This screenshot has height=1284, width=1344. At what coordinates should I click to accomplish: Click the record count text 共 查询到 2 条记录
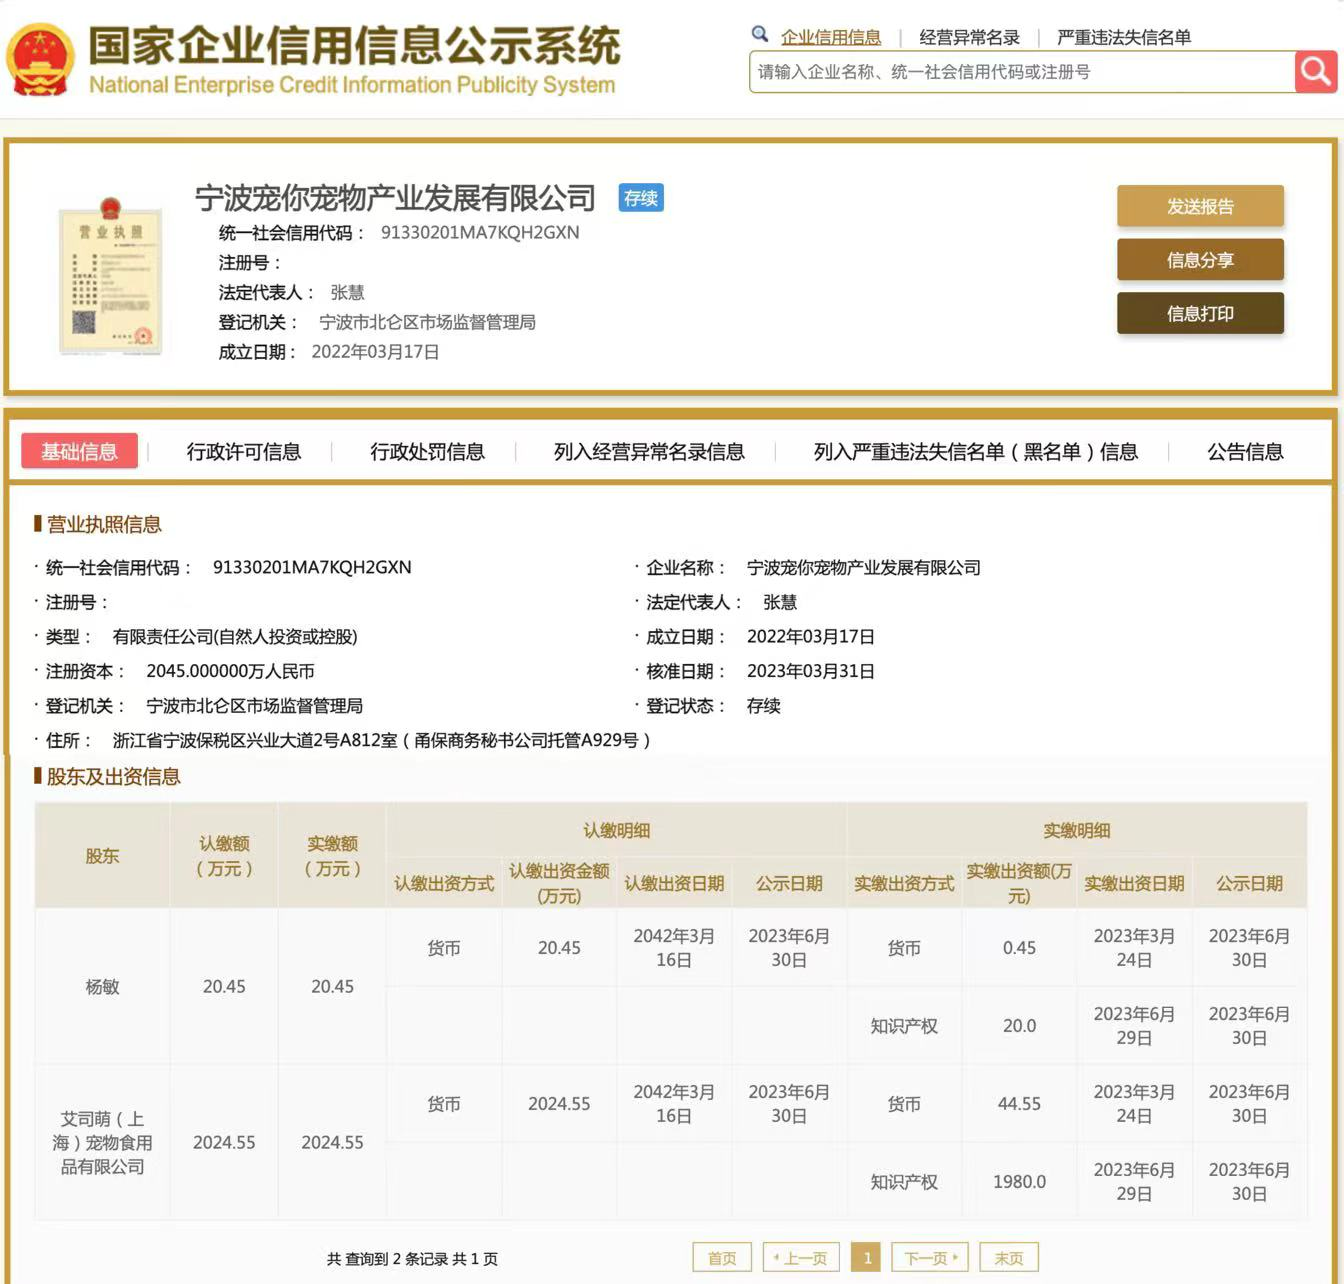pyautogui.click(x=387, y=1259)
